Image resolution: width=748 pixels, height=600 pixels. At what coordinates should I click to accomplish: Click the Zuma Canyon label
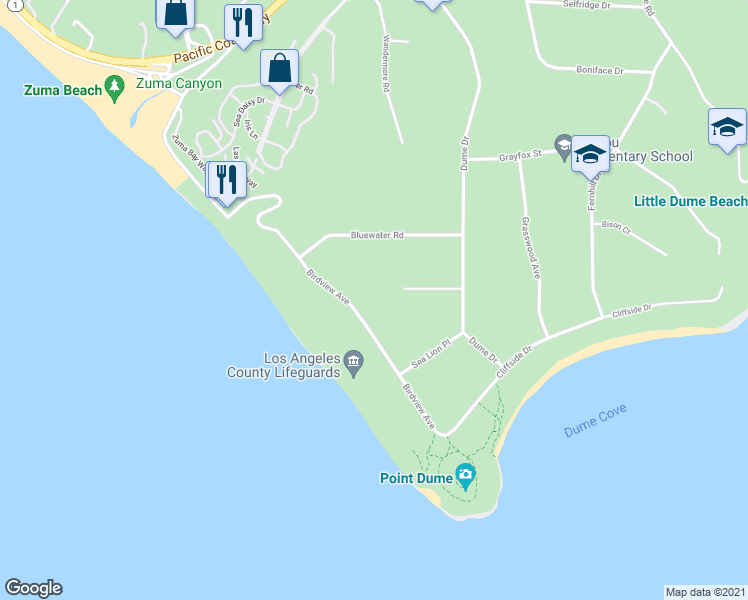[x=179, y=83]
